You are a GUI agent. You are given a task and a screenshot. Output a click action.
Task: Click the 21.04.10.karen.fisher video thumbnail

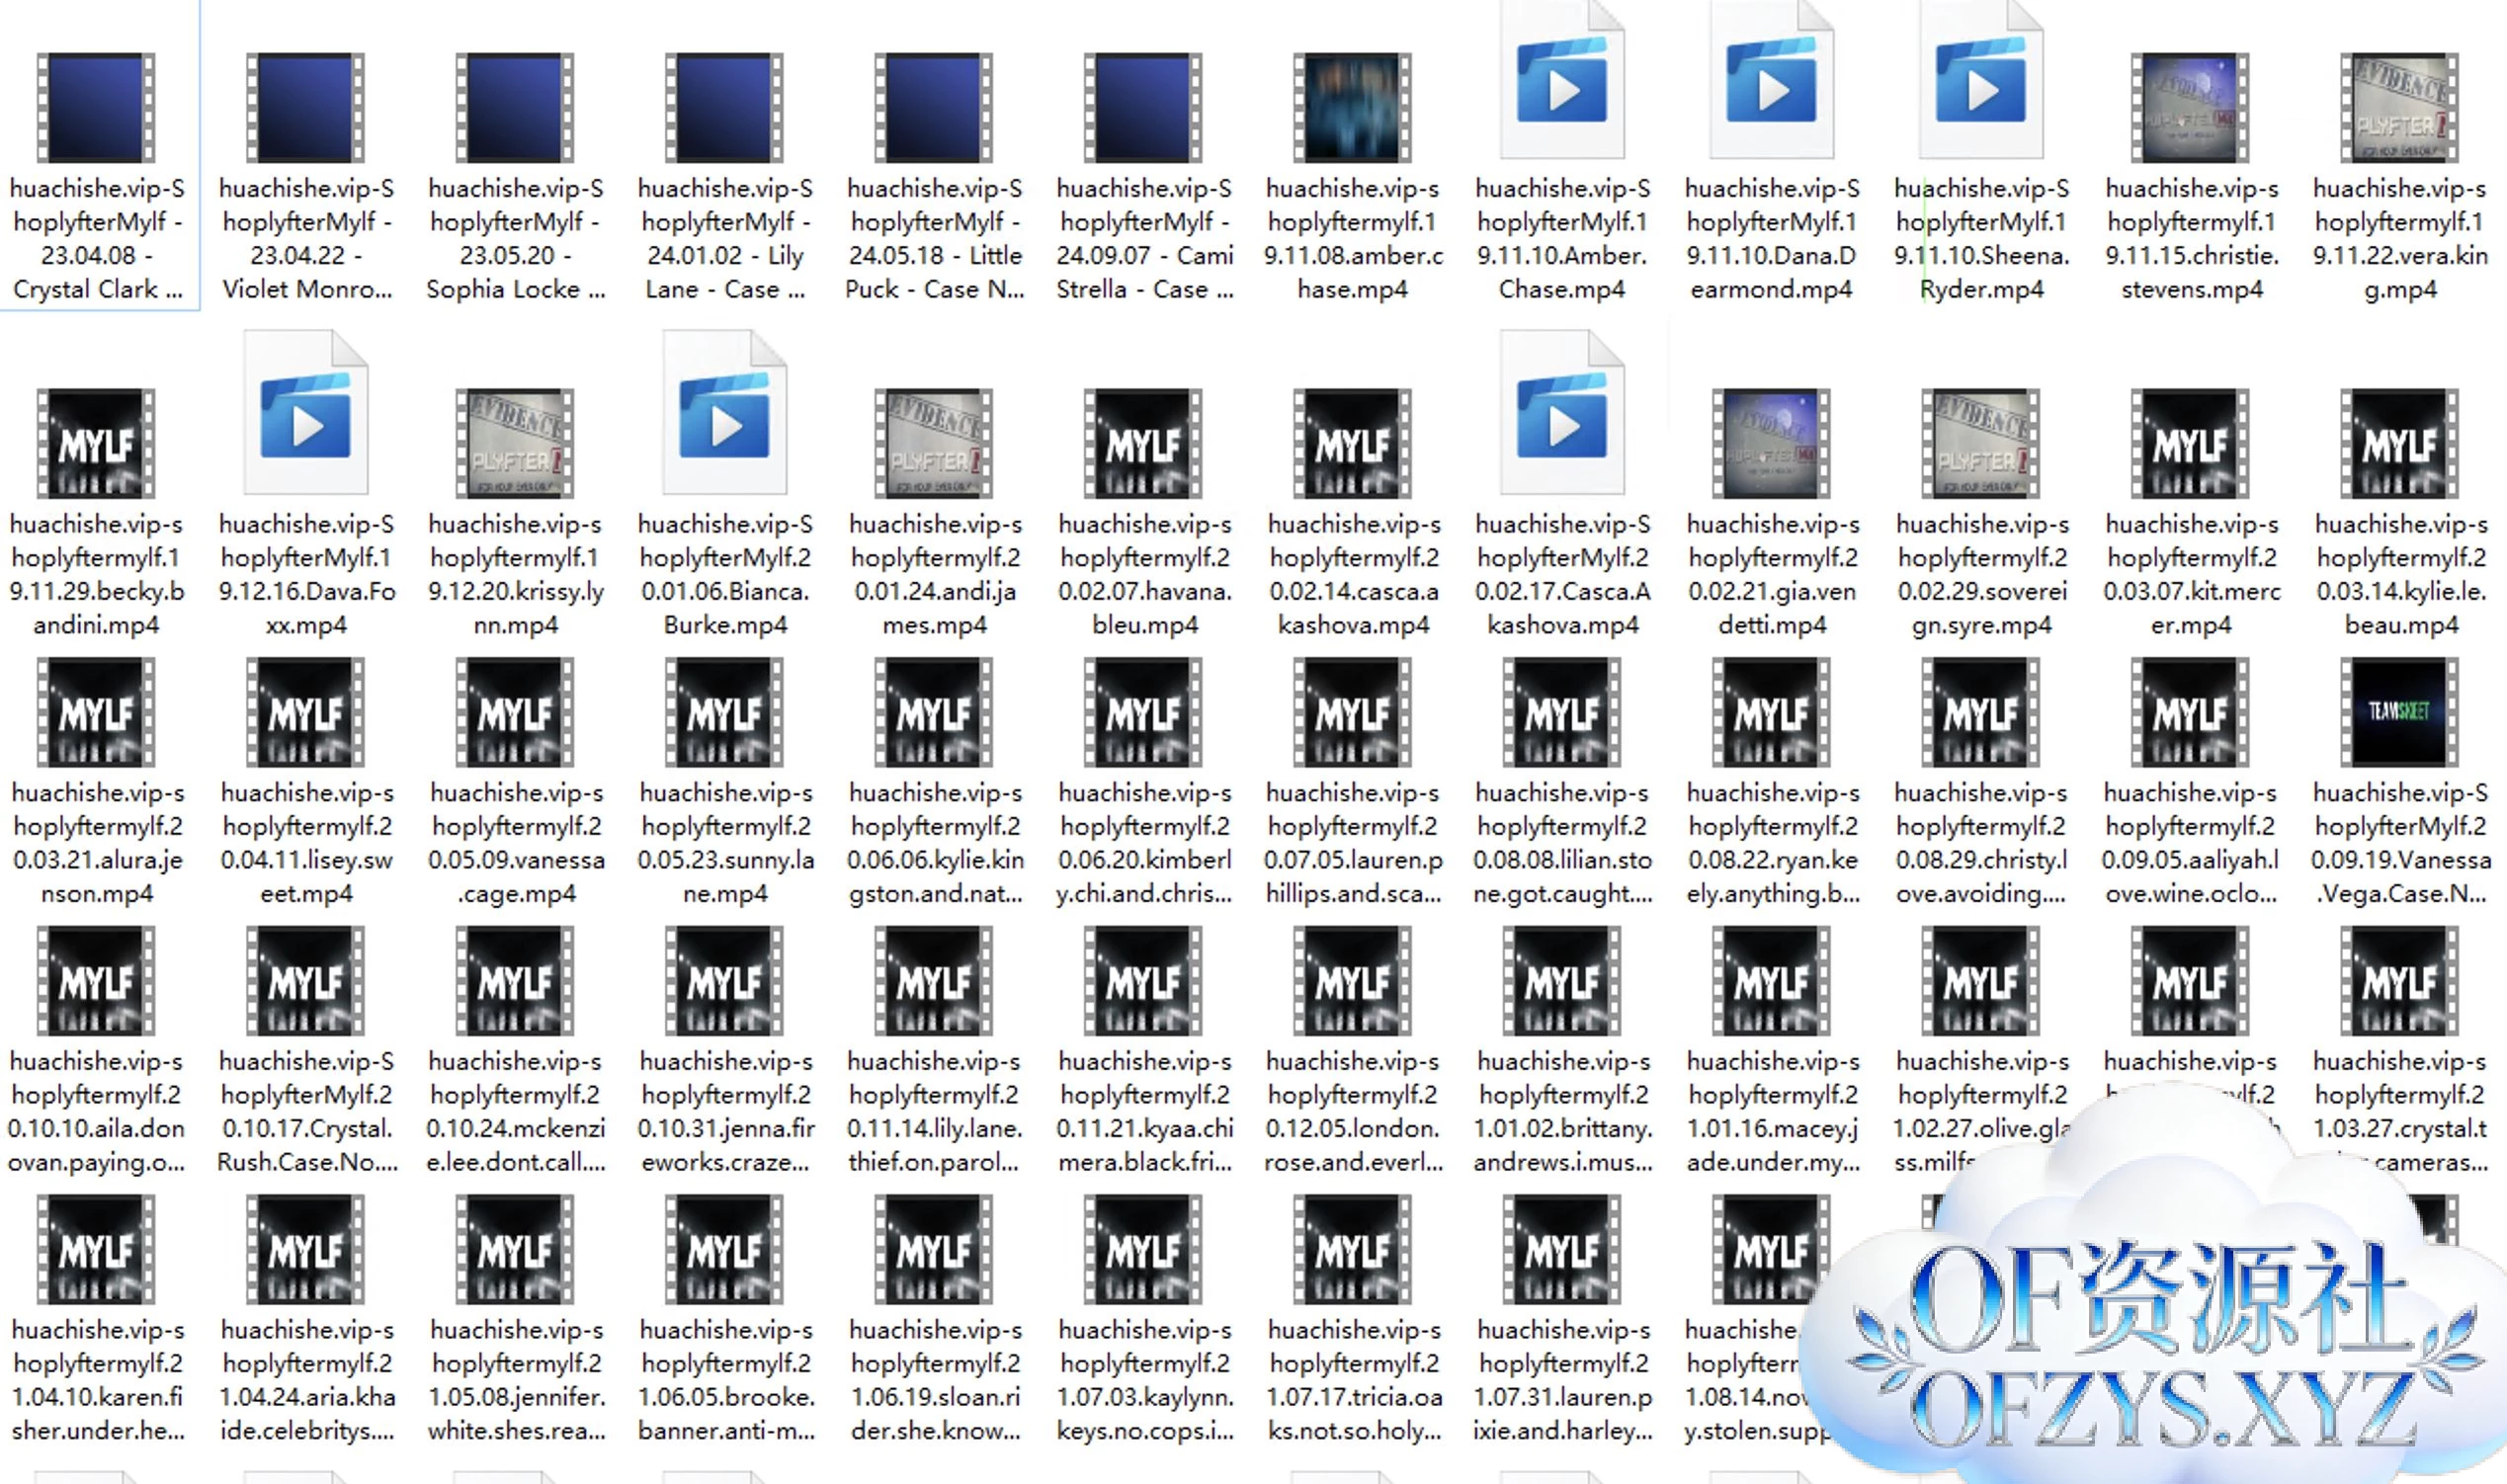pos(96,1250)
